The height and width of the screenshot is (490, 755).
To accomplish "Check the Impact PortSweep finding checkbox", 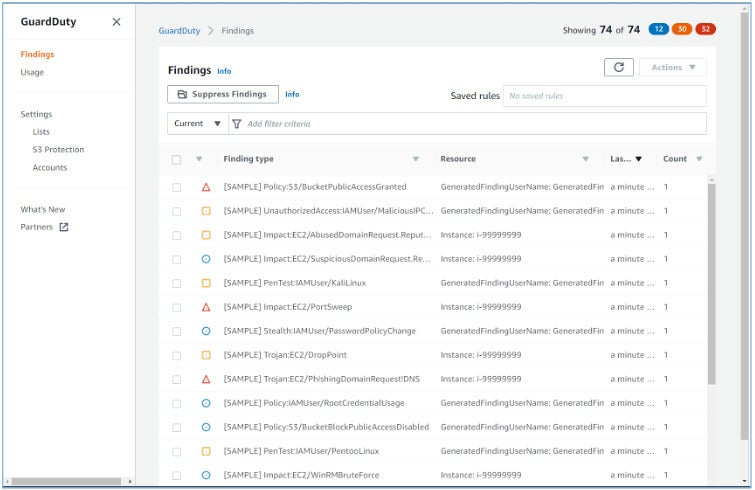I will coord(177,308).
